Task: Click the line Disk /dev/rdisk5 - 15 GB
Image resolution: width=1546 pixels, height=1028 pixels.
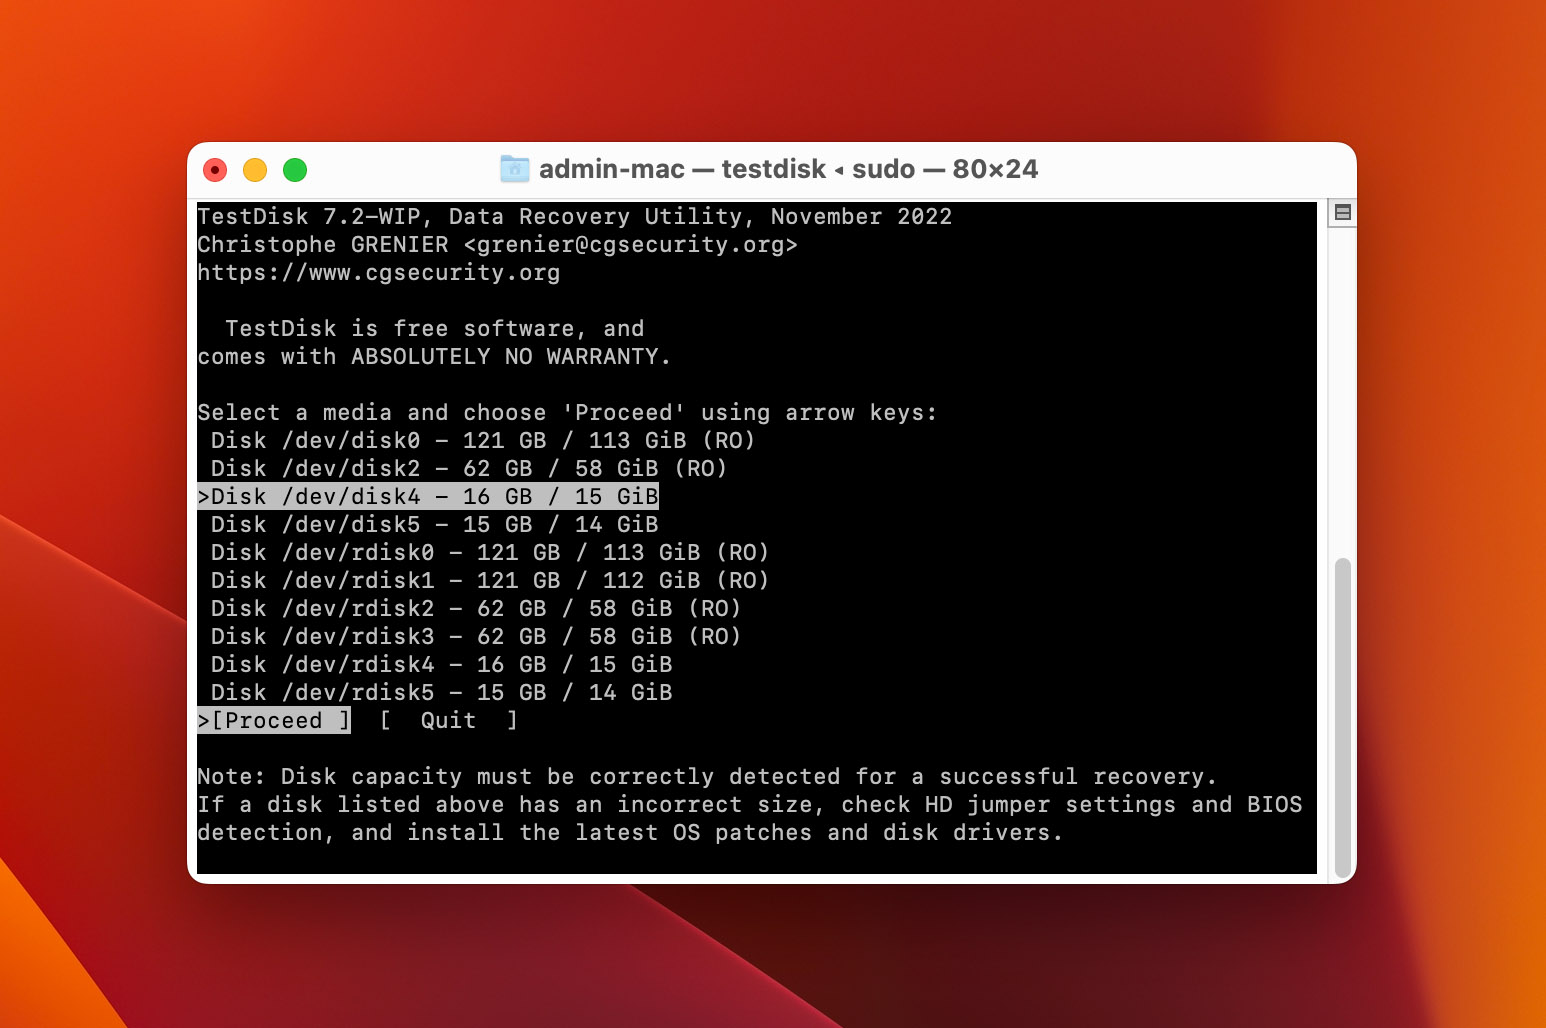Action: coord(441,692)
